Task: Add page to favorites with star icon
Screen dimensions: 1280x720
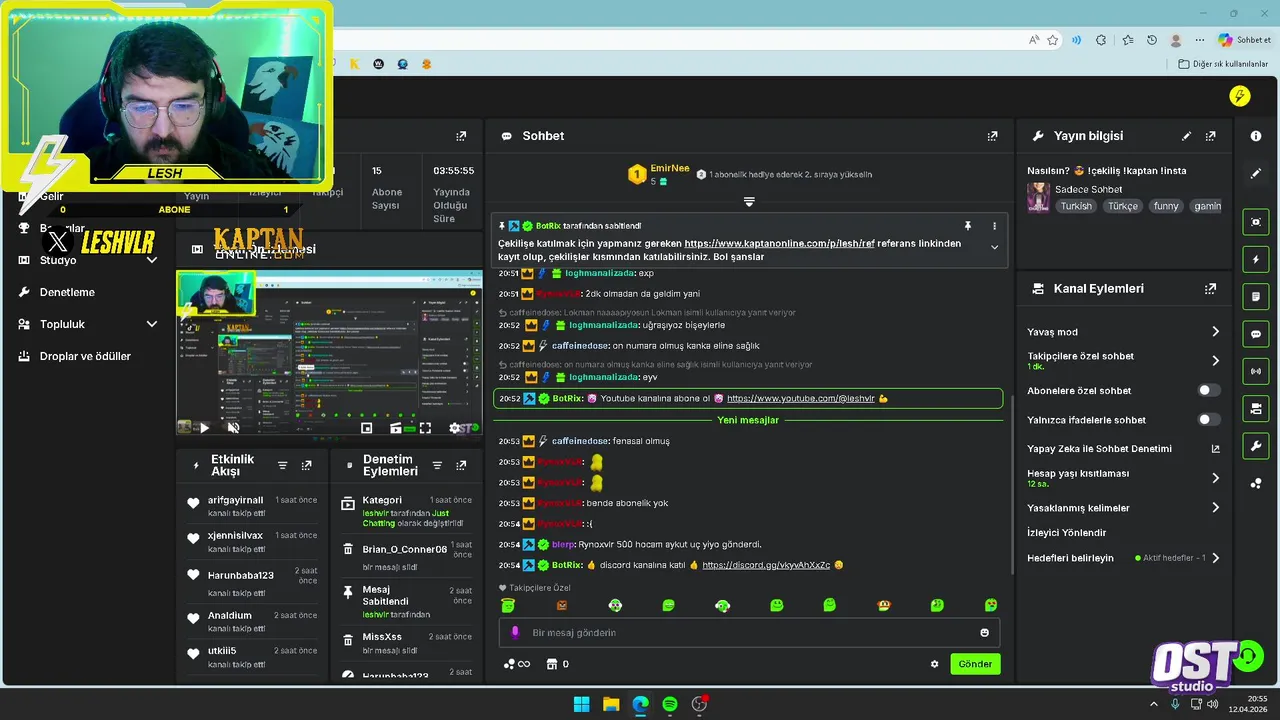Action: coord(1053,40)
